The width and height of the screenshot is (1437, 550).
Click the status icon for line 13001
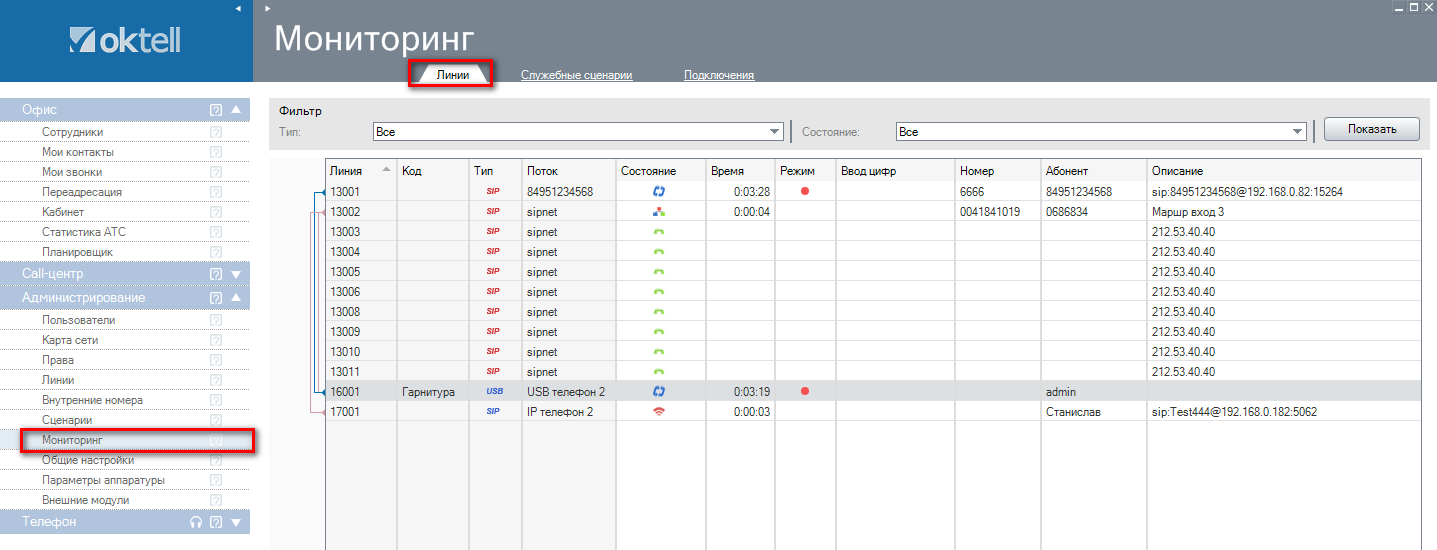[x=659, y=191]
